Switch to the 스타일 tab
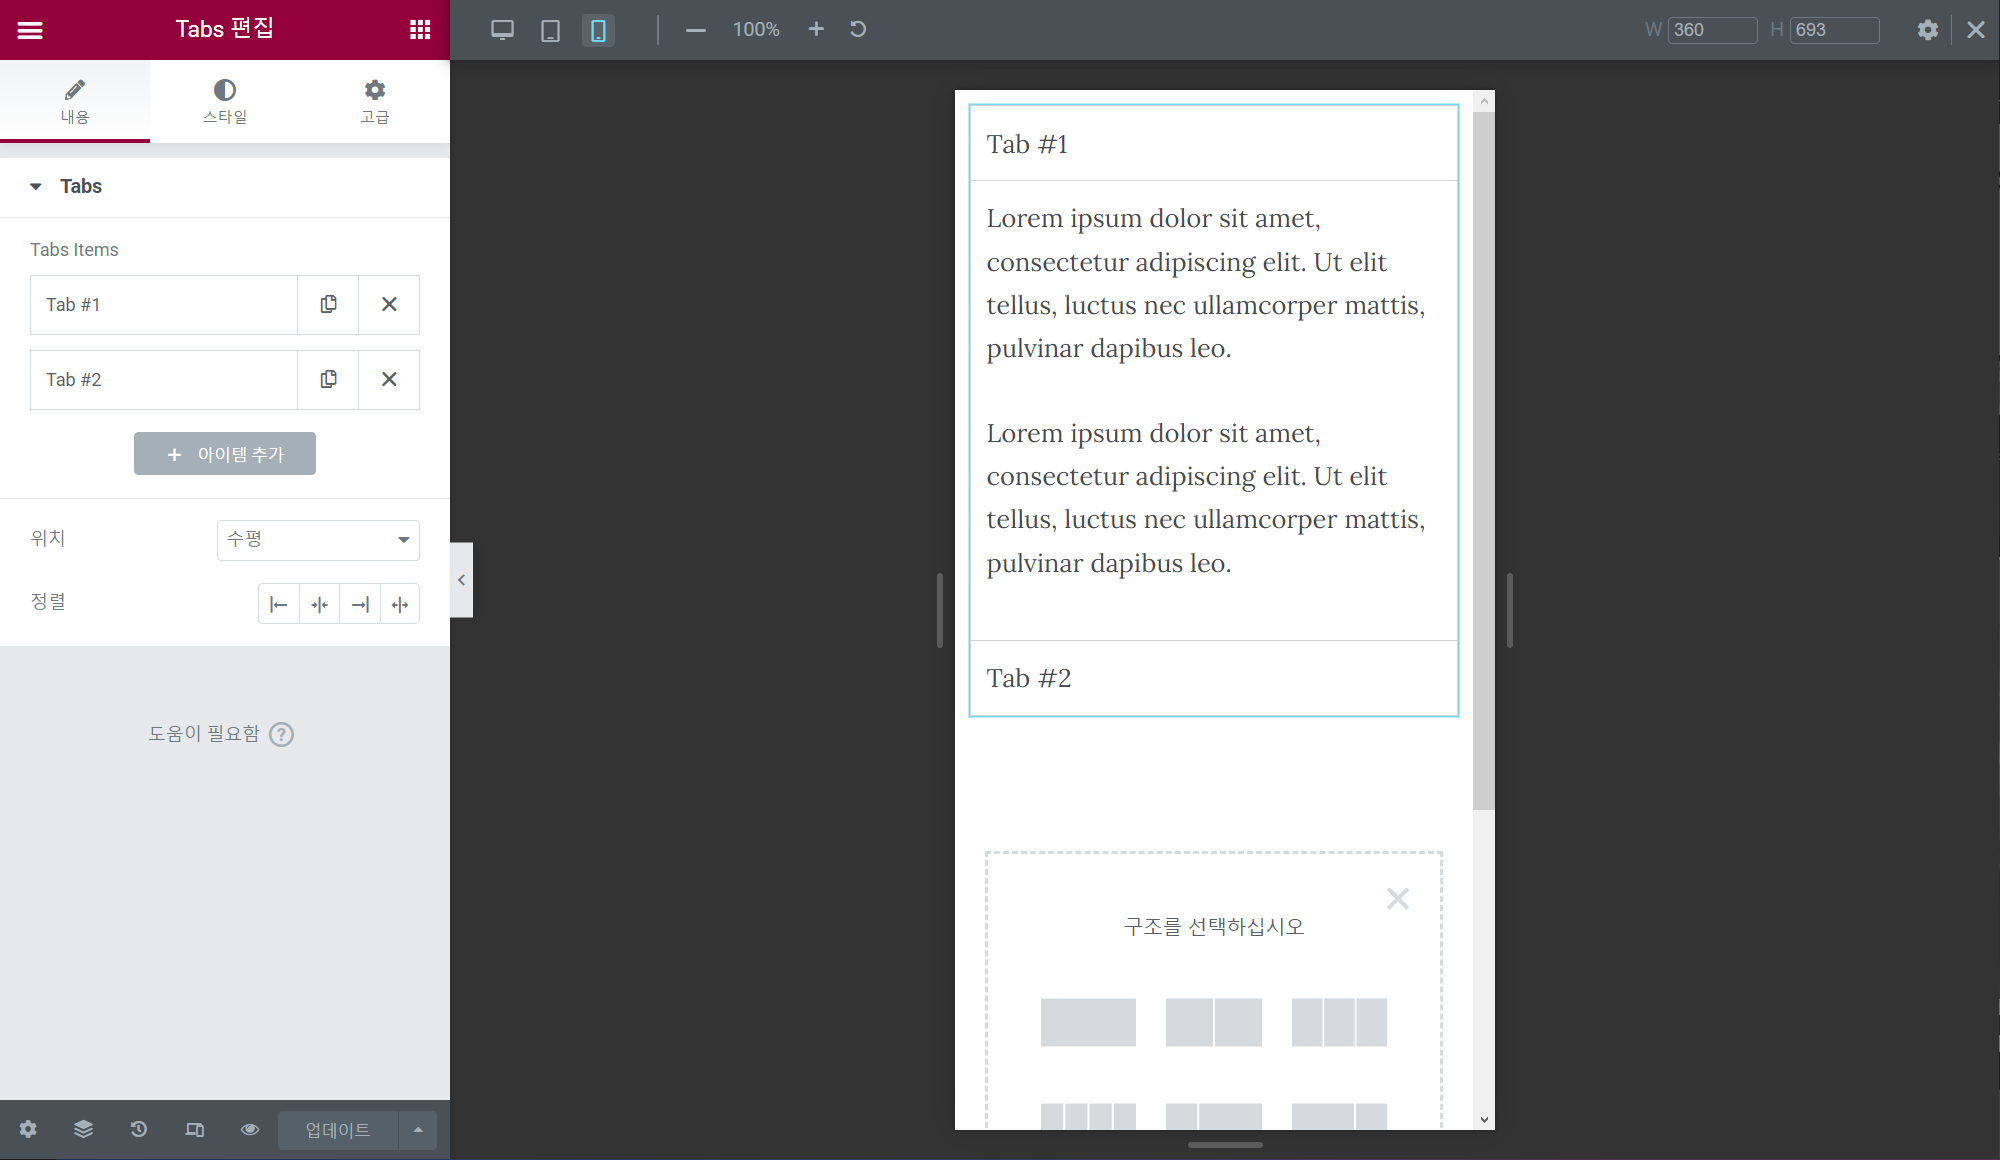Screen dimensions: 2000x1160 coord(225,101)
